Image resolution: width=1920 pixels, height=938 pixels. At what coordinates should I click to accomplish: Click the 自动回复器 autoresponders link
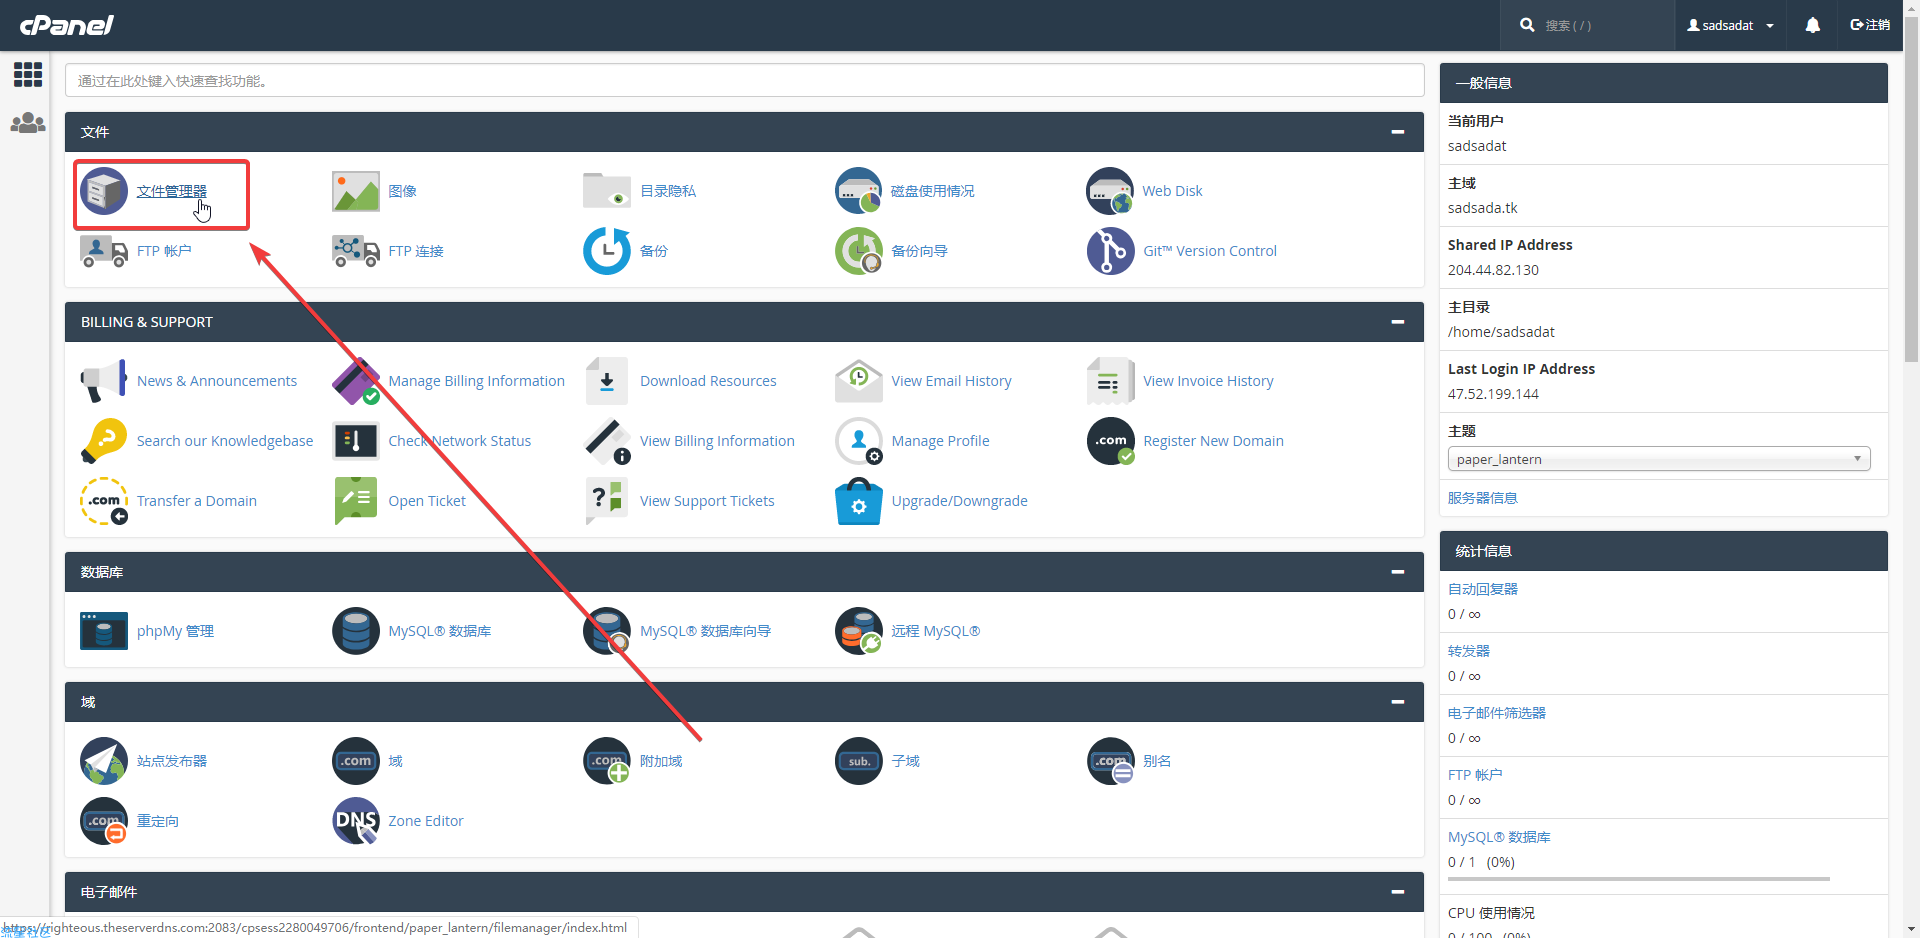(x=1483, y=589)
